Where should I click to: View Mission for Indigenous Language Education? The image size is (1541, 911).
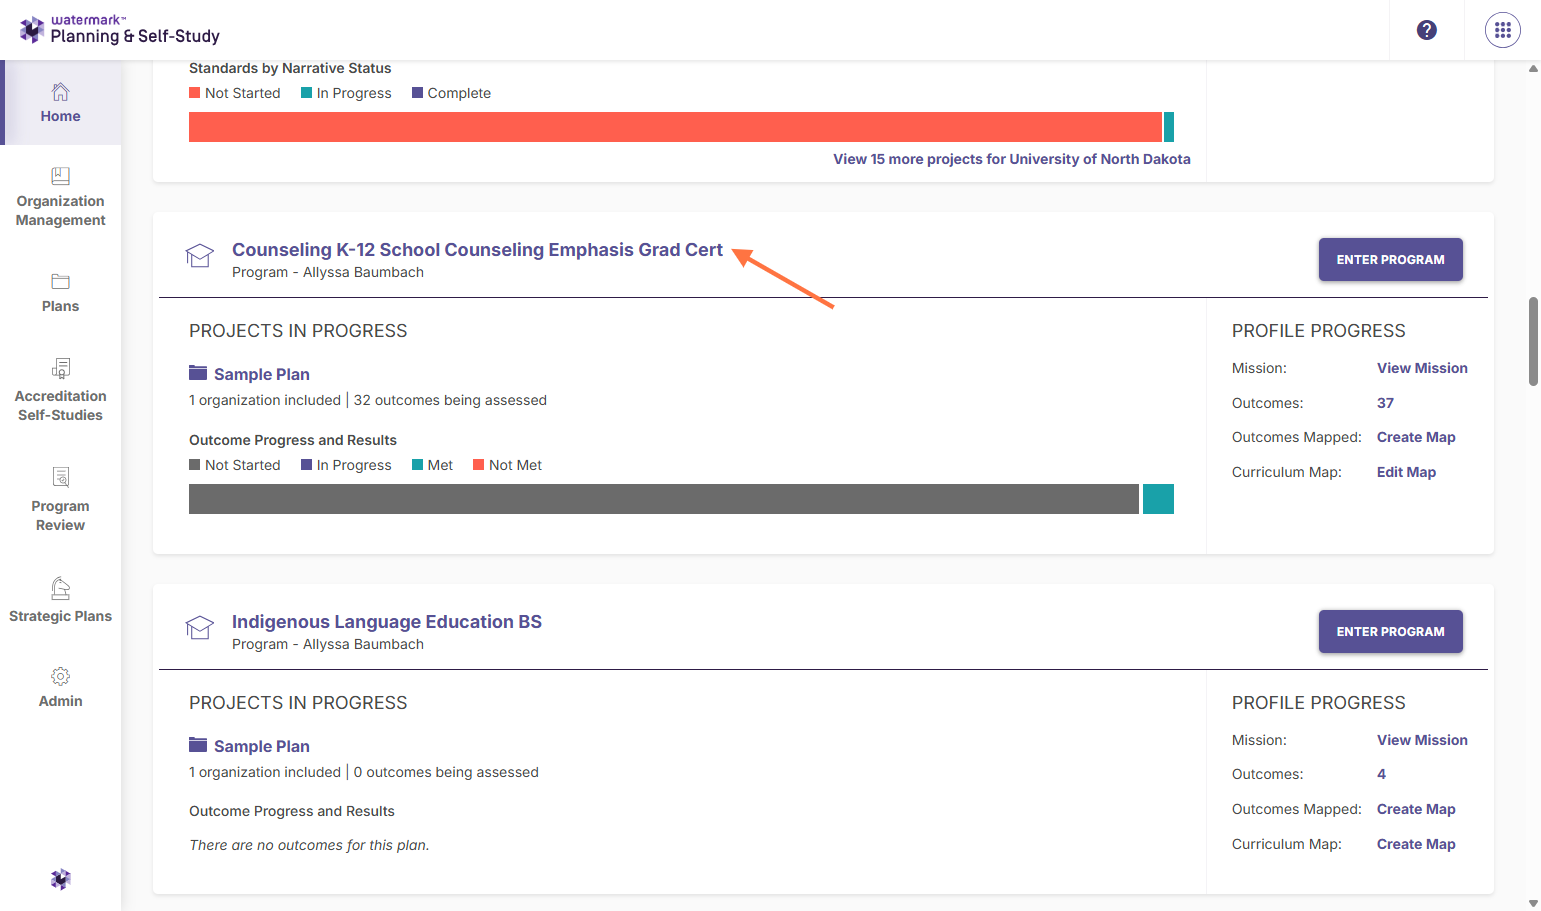1422,740
